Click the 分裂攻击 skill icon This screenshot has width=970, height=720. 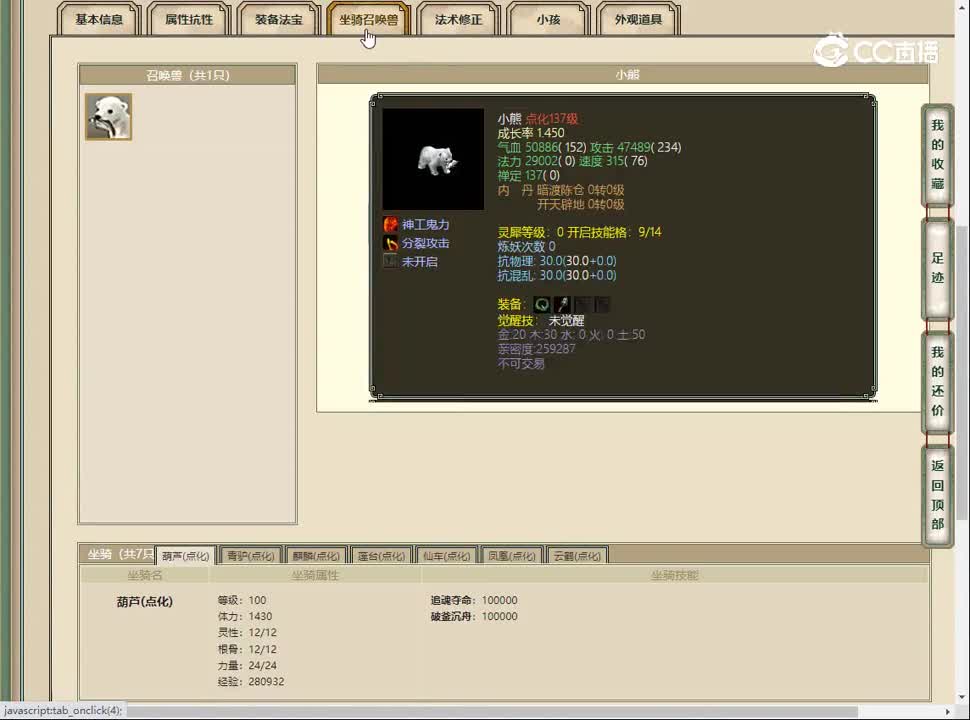click(390, 243)
